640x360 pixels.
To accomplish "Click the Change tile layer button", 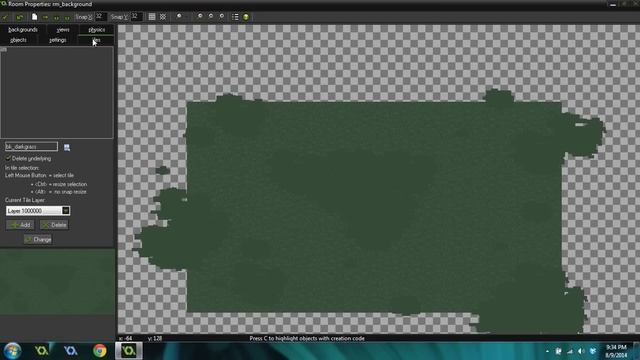I will [x=38, y=240].
